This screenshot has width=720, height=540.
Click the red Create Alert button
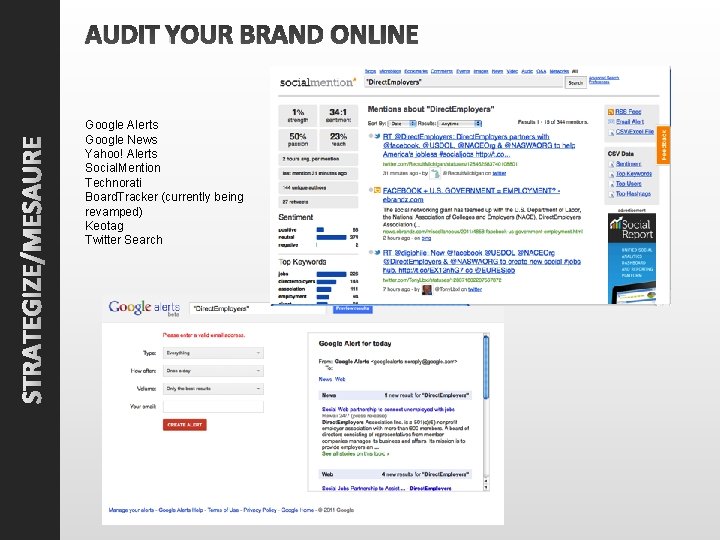185,425
